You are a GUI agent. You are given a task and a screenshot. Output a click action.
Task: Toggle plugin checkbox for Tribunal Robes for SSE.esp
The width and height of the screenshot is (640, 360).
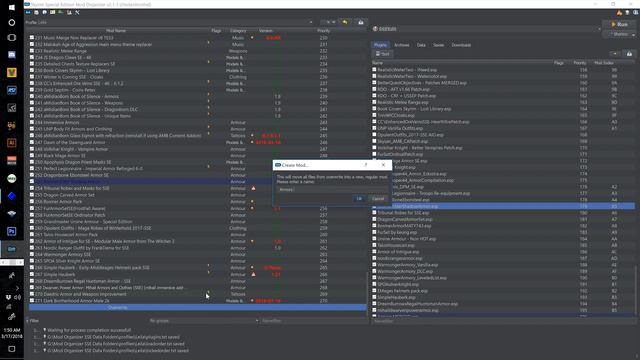[374, 213]
